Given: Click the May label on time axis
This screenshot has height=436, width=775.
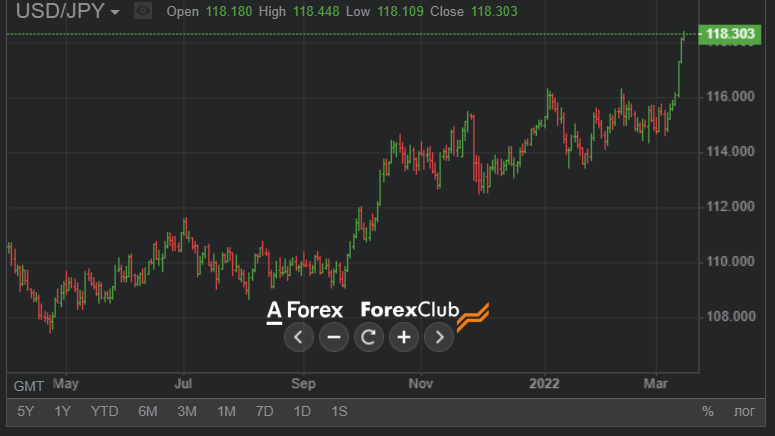Looking at the screenshot, I should click(66, 384).
